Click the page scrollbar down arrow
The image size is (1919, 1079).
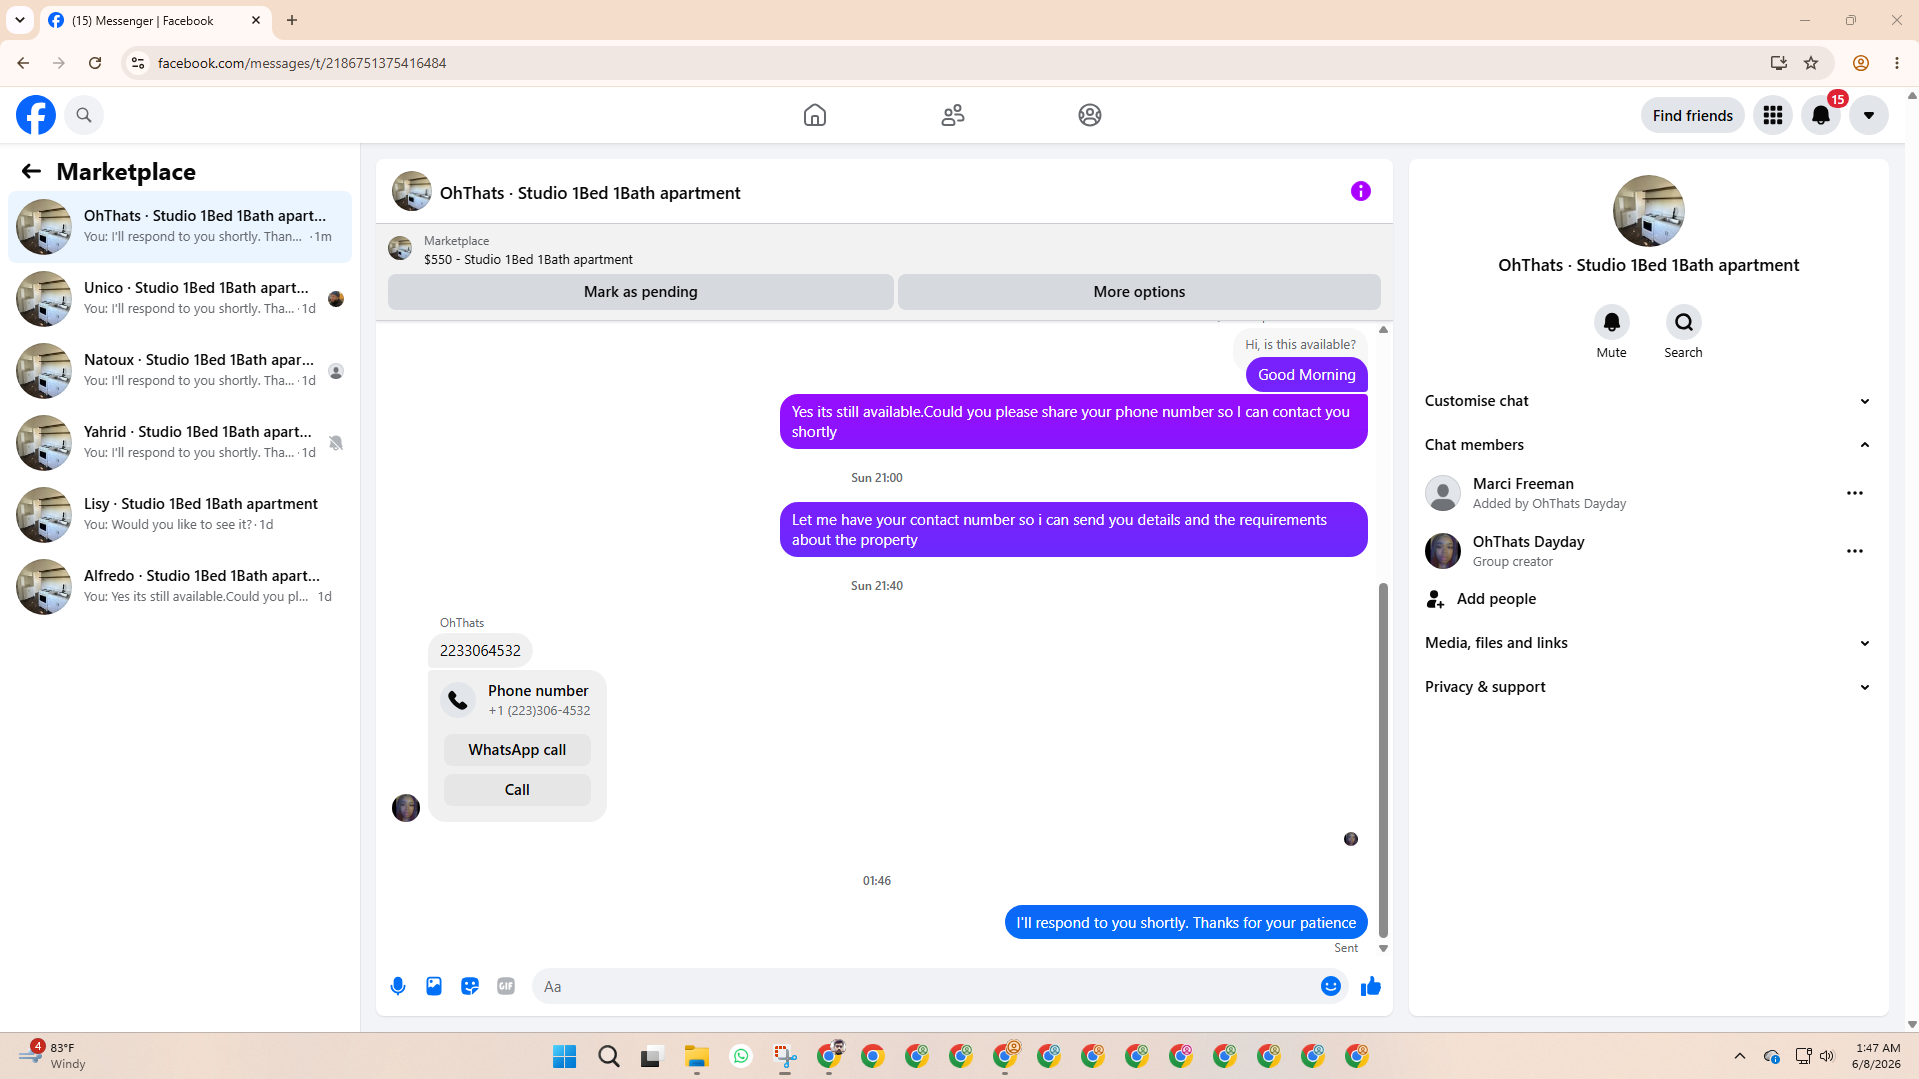click(x=1912, y=1024)
